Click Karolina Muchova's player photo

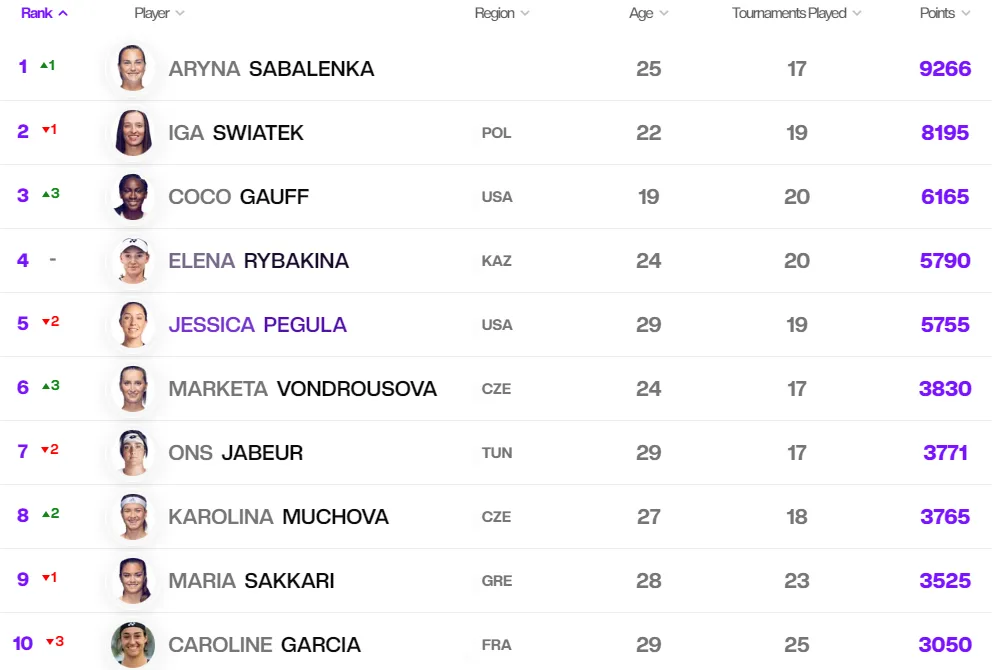click(132, 516)
